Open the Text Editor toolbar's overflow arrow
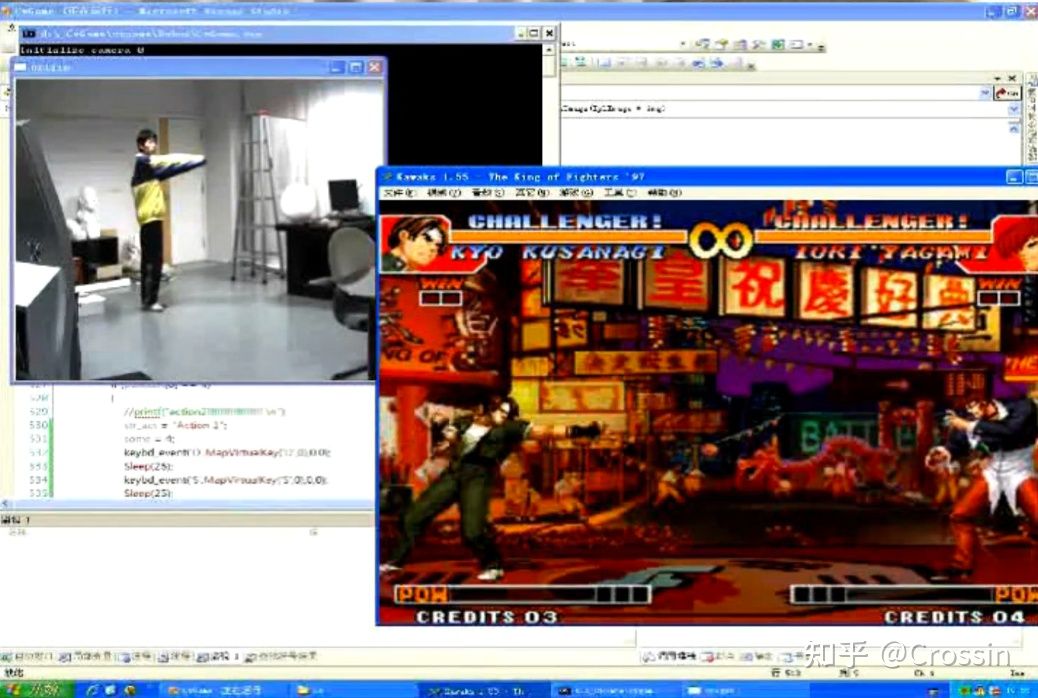The image size is (1038, 698). click(751, 65)
